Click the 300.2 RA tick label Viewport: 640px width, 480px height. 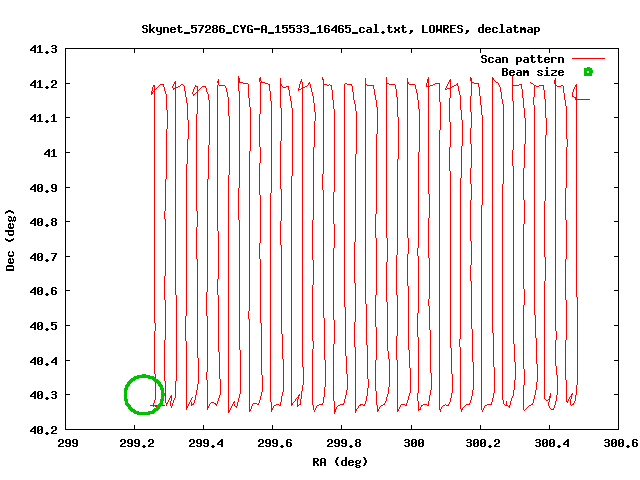(483, 443)
